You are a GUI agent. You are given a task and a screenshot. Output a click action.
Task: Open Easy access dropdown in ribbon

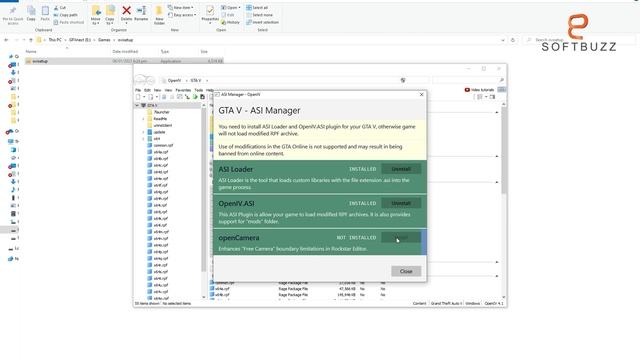pos(182,15)
